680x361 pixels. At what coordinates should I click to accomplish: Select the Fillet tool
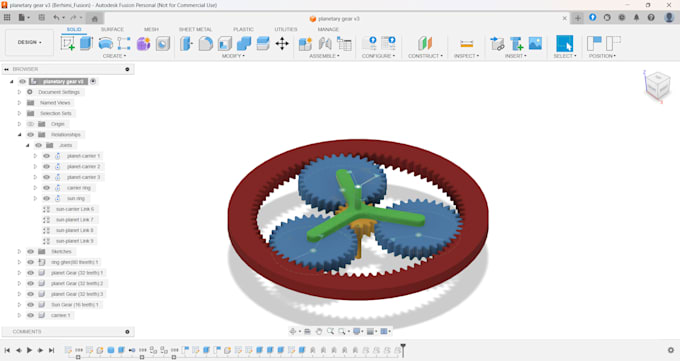point(206,43)
